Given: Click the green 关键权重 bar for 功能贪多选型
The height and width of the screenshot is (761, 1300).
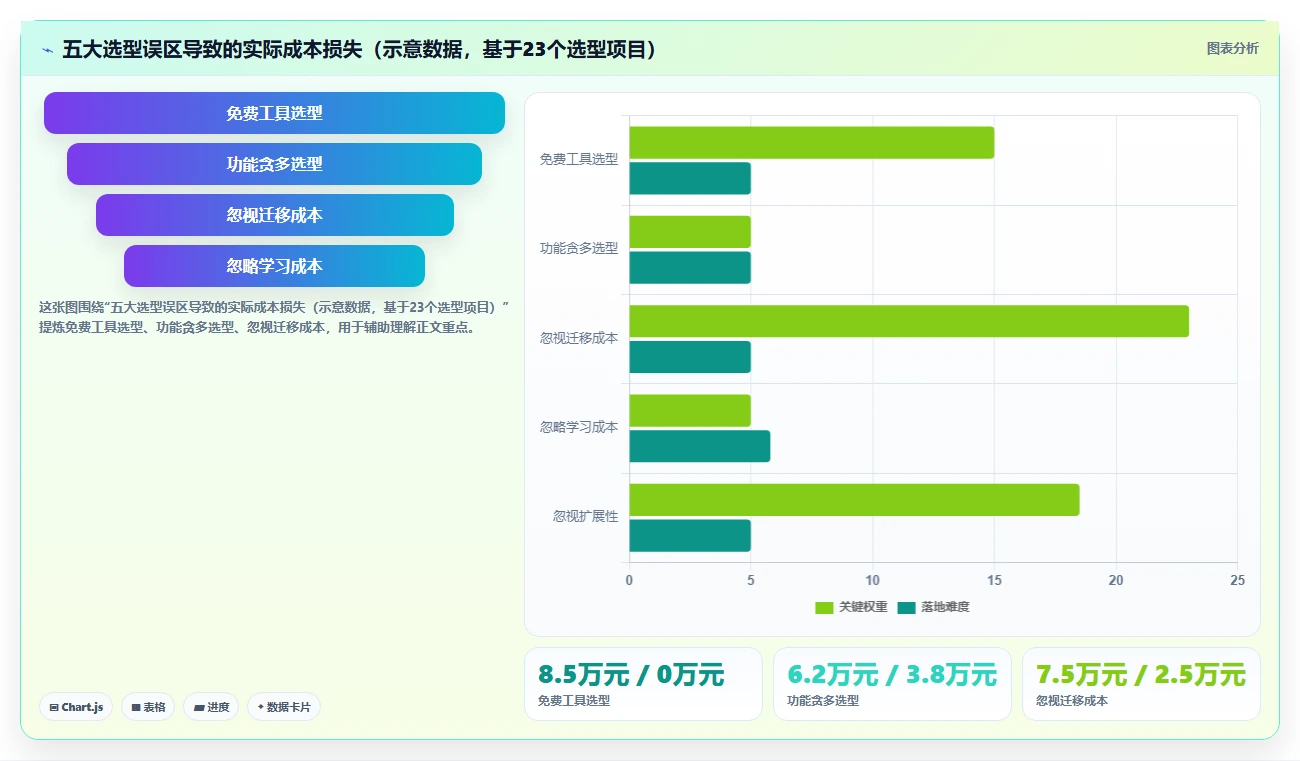Looking at the screenshot, I should coord(689,232).
